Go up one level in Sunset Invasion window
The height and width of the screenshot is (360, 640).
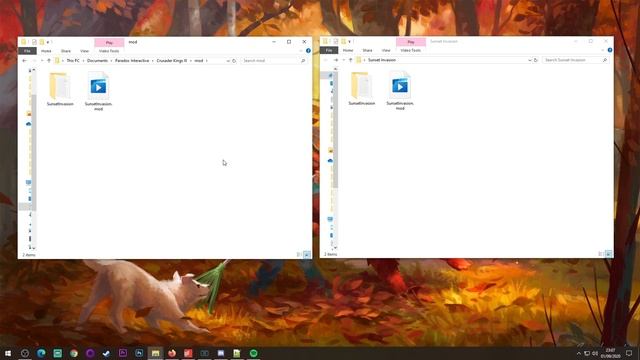[351, 60]
